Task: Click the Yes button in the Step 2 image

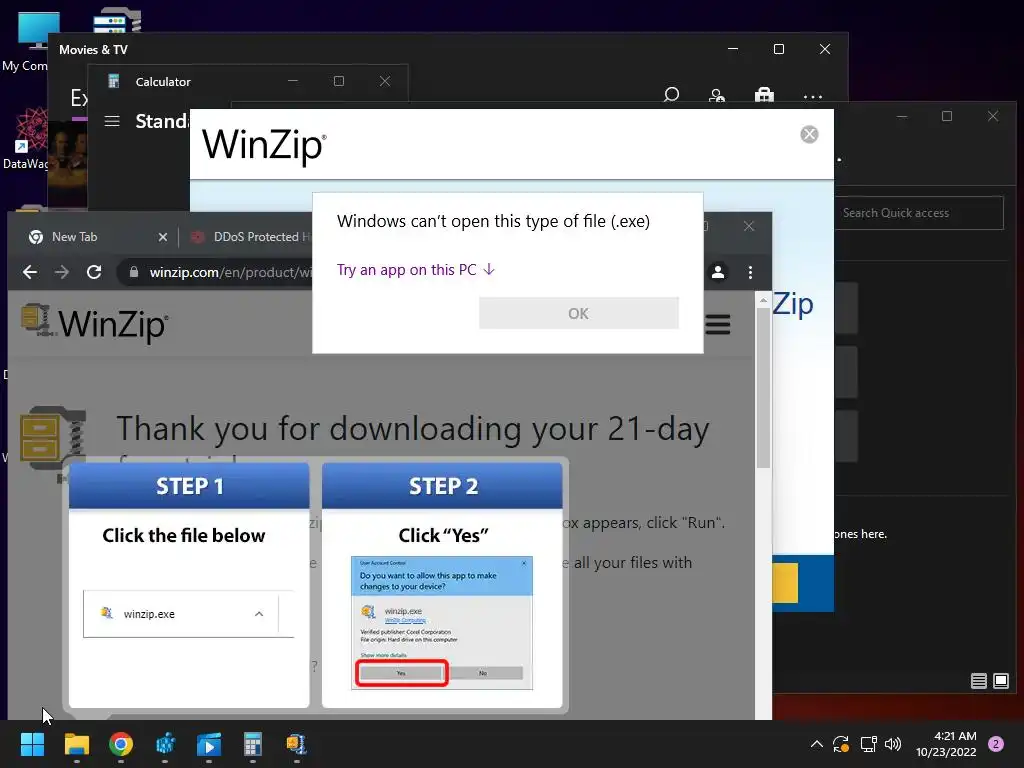Action: tap(402, 673)
